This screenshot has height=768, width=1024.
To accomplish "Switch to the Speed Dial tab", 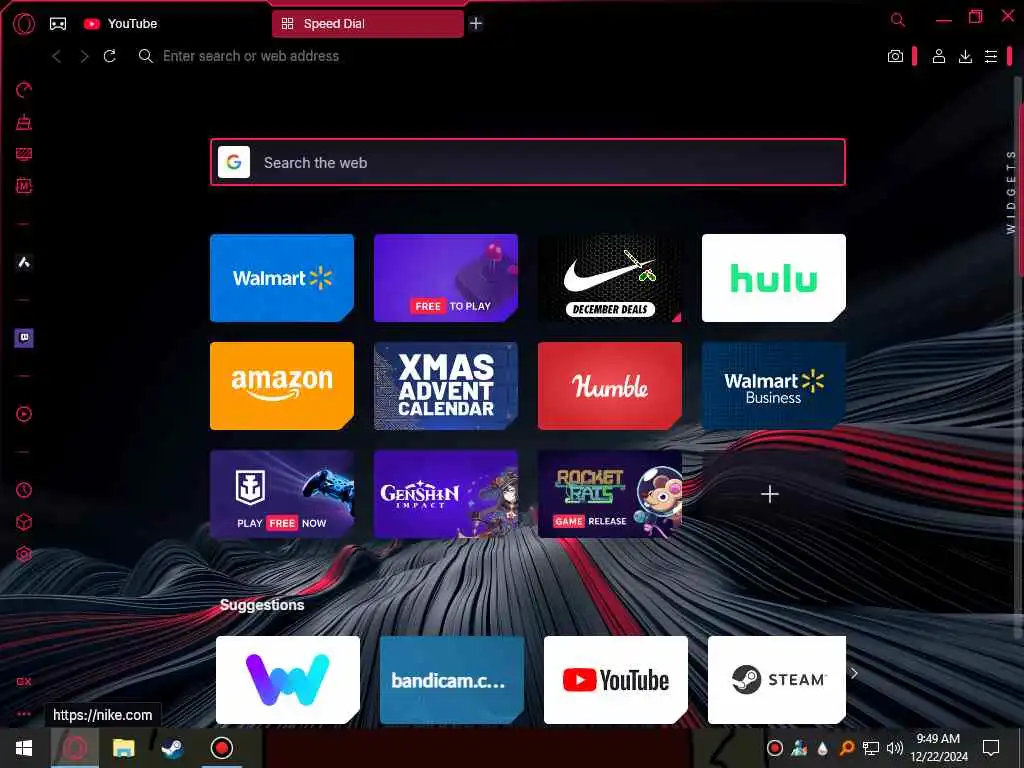I will [368, 24].
